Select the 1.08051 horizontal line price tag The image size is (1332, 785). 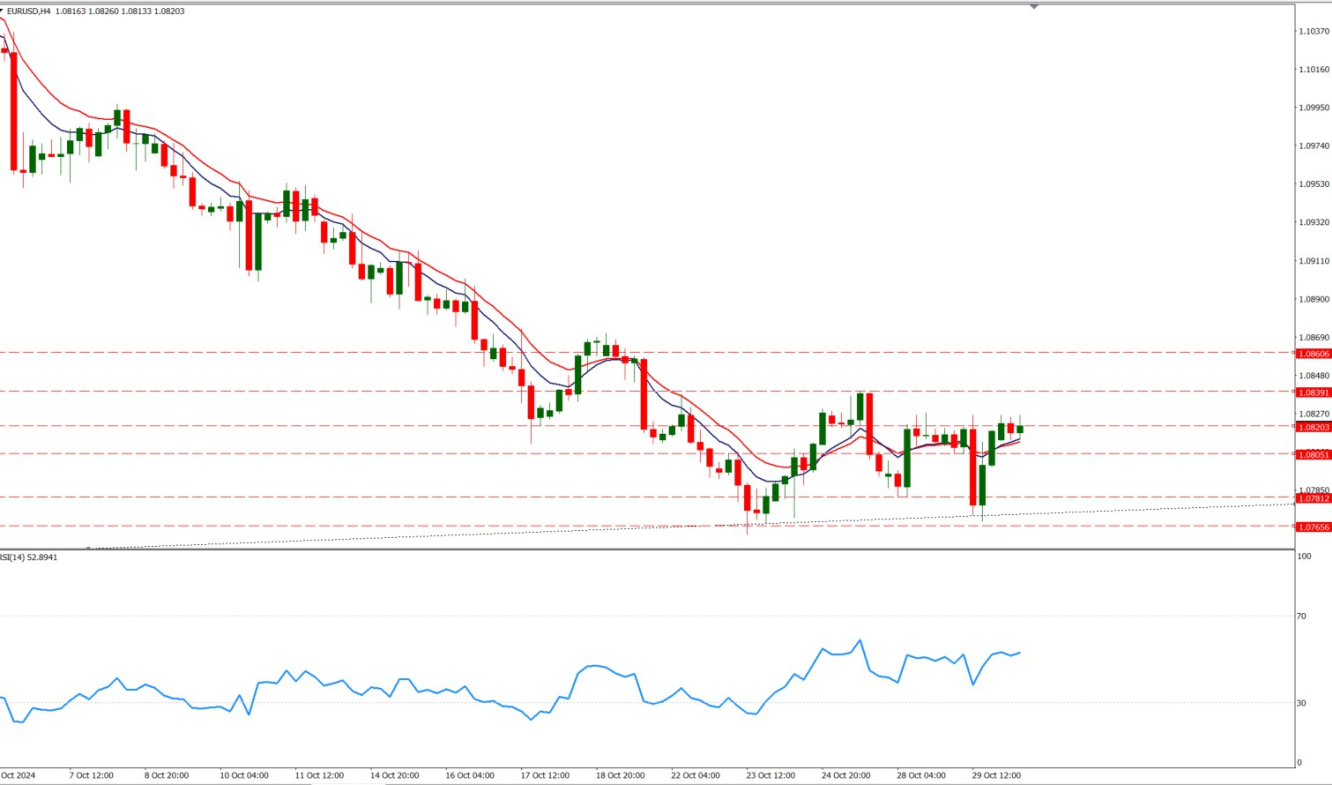[x=1313, y=454]
